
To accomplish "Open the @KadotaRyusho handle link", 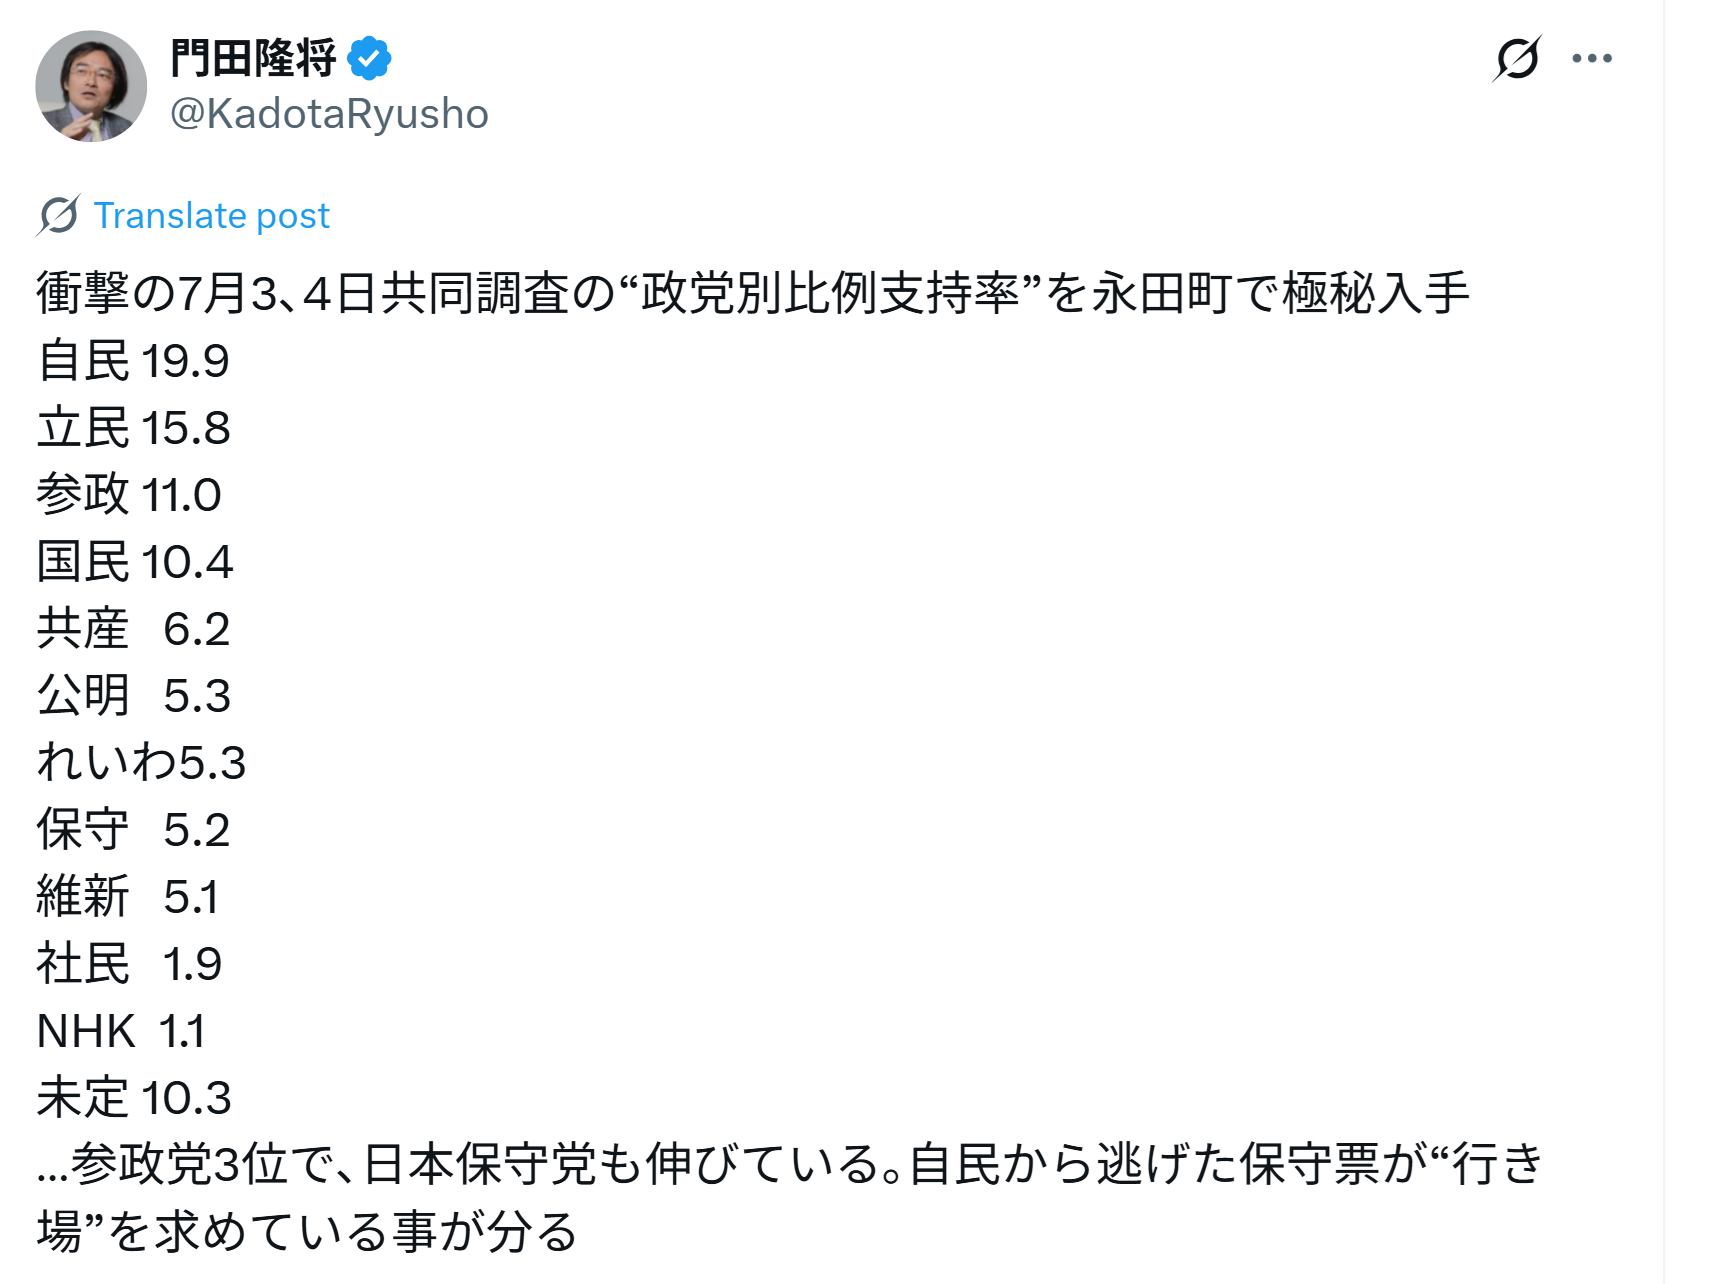I will [329, 114].
